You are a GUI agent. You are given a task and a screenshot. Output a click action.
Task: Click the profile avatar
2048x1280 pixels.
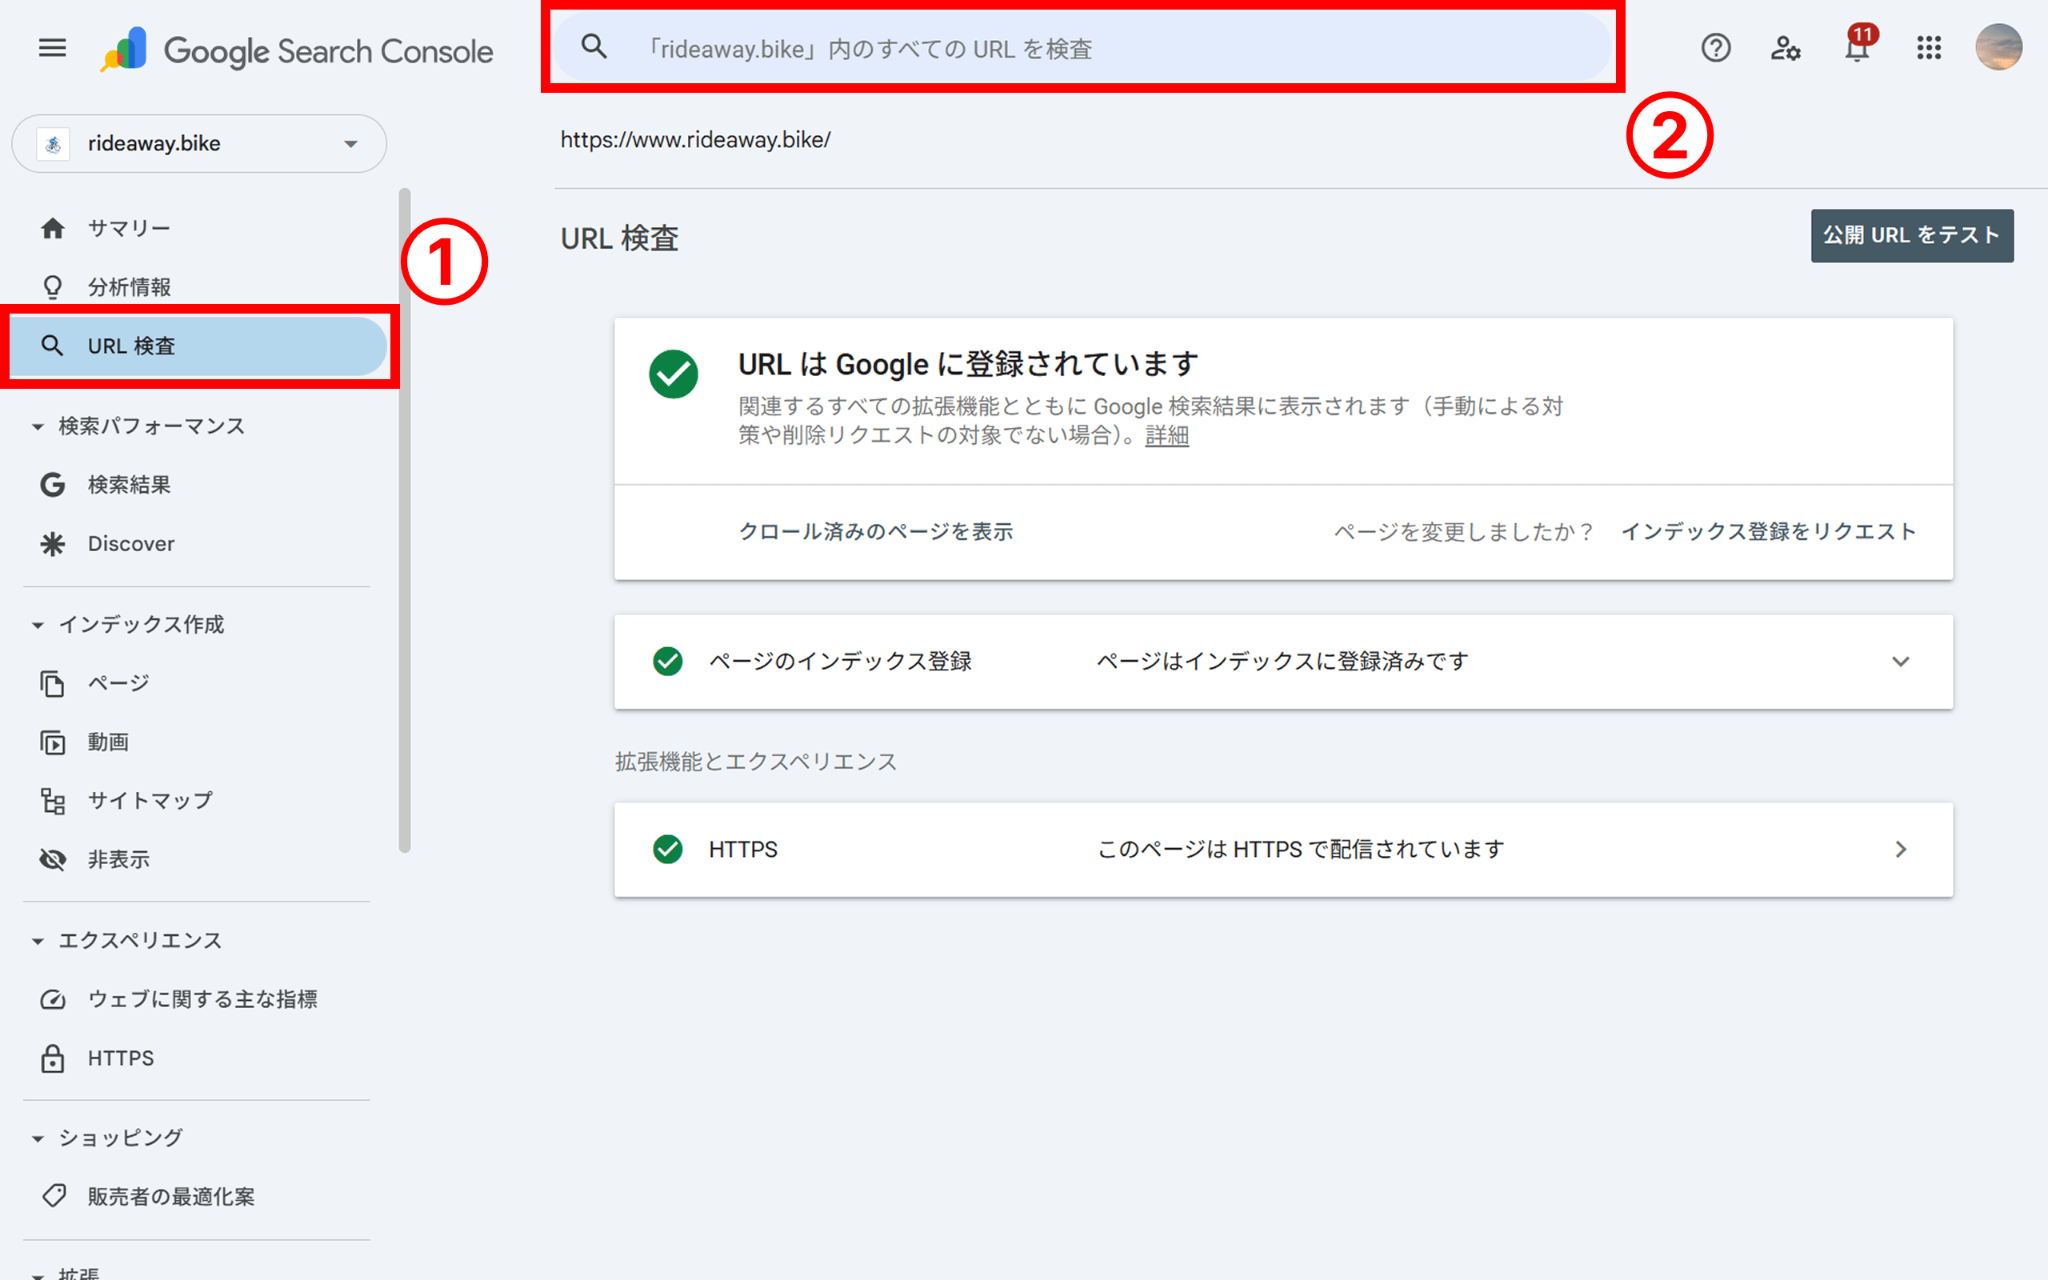pyautogui.click(x=1998, y=47)
